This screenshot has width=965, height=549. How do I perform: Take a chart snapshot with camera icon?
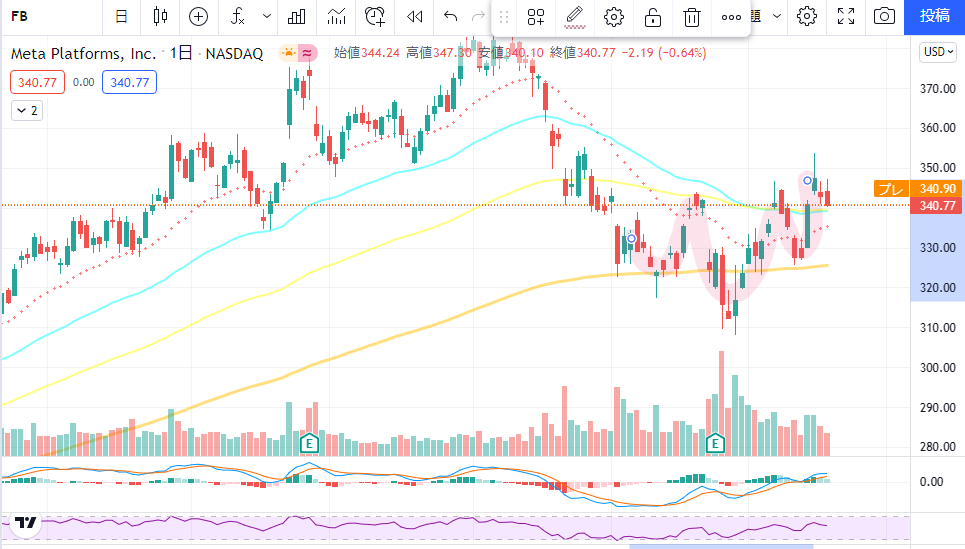884,17
